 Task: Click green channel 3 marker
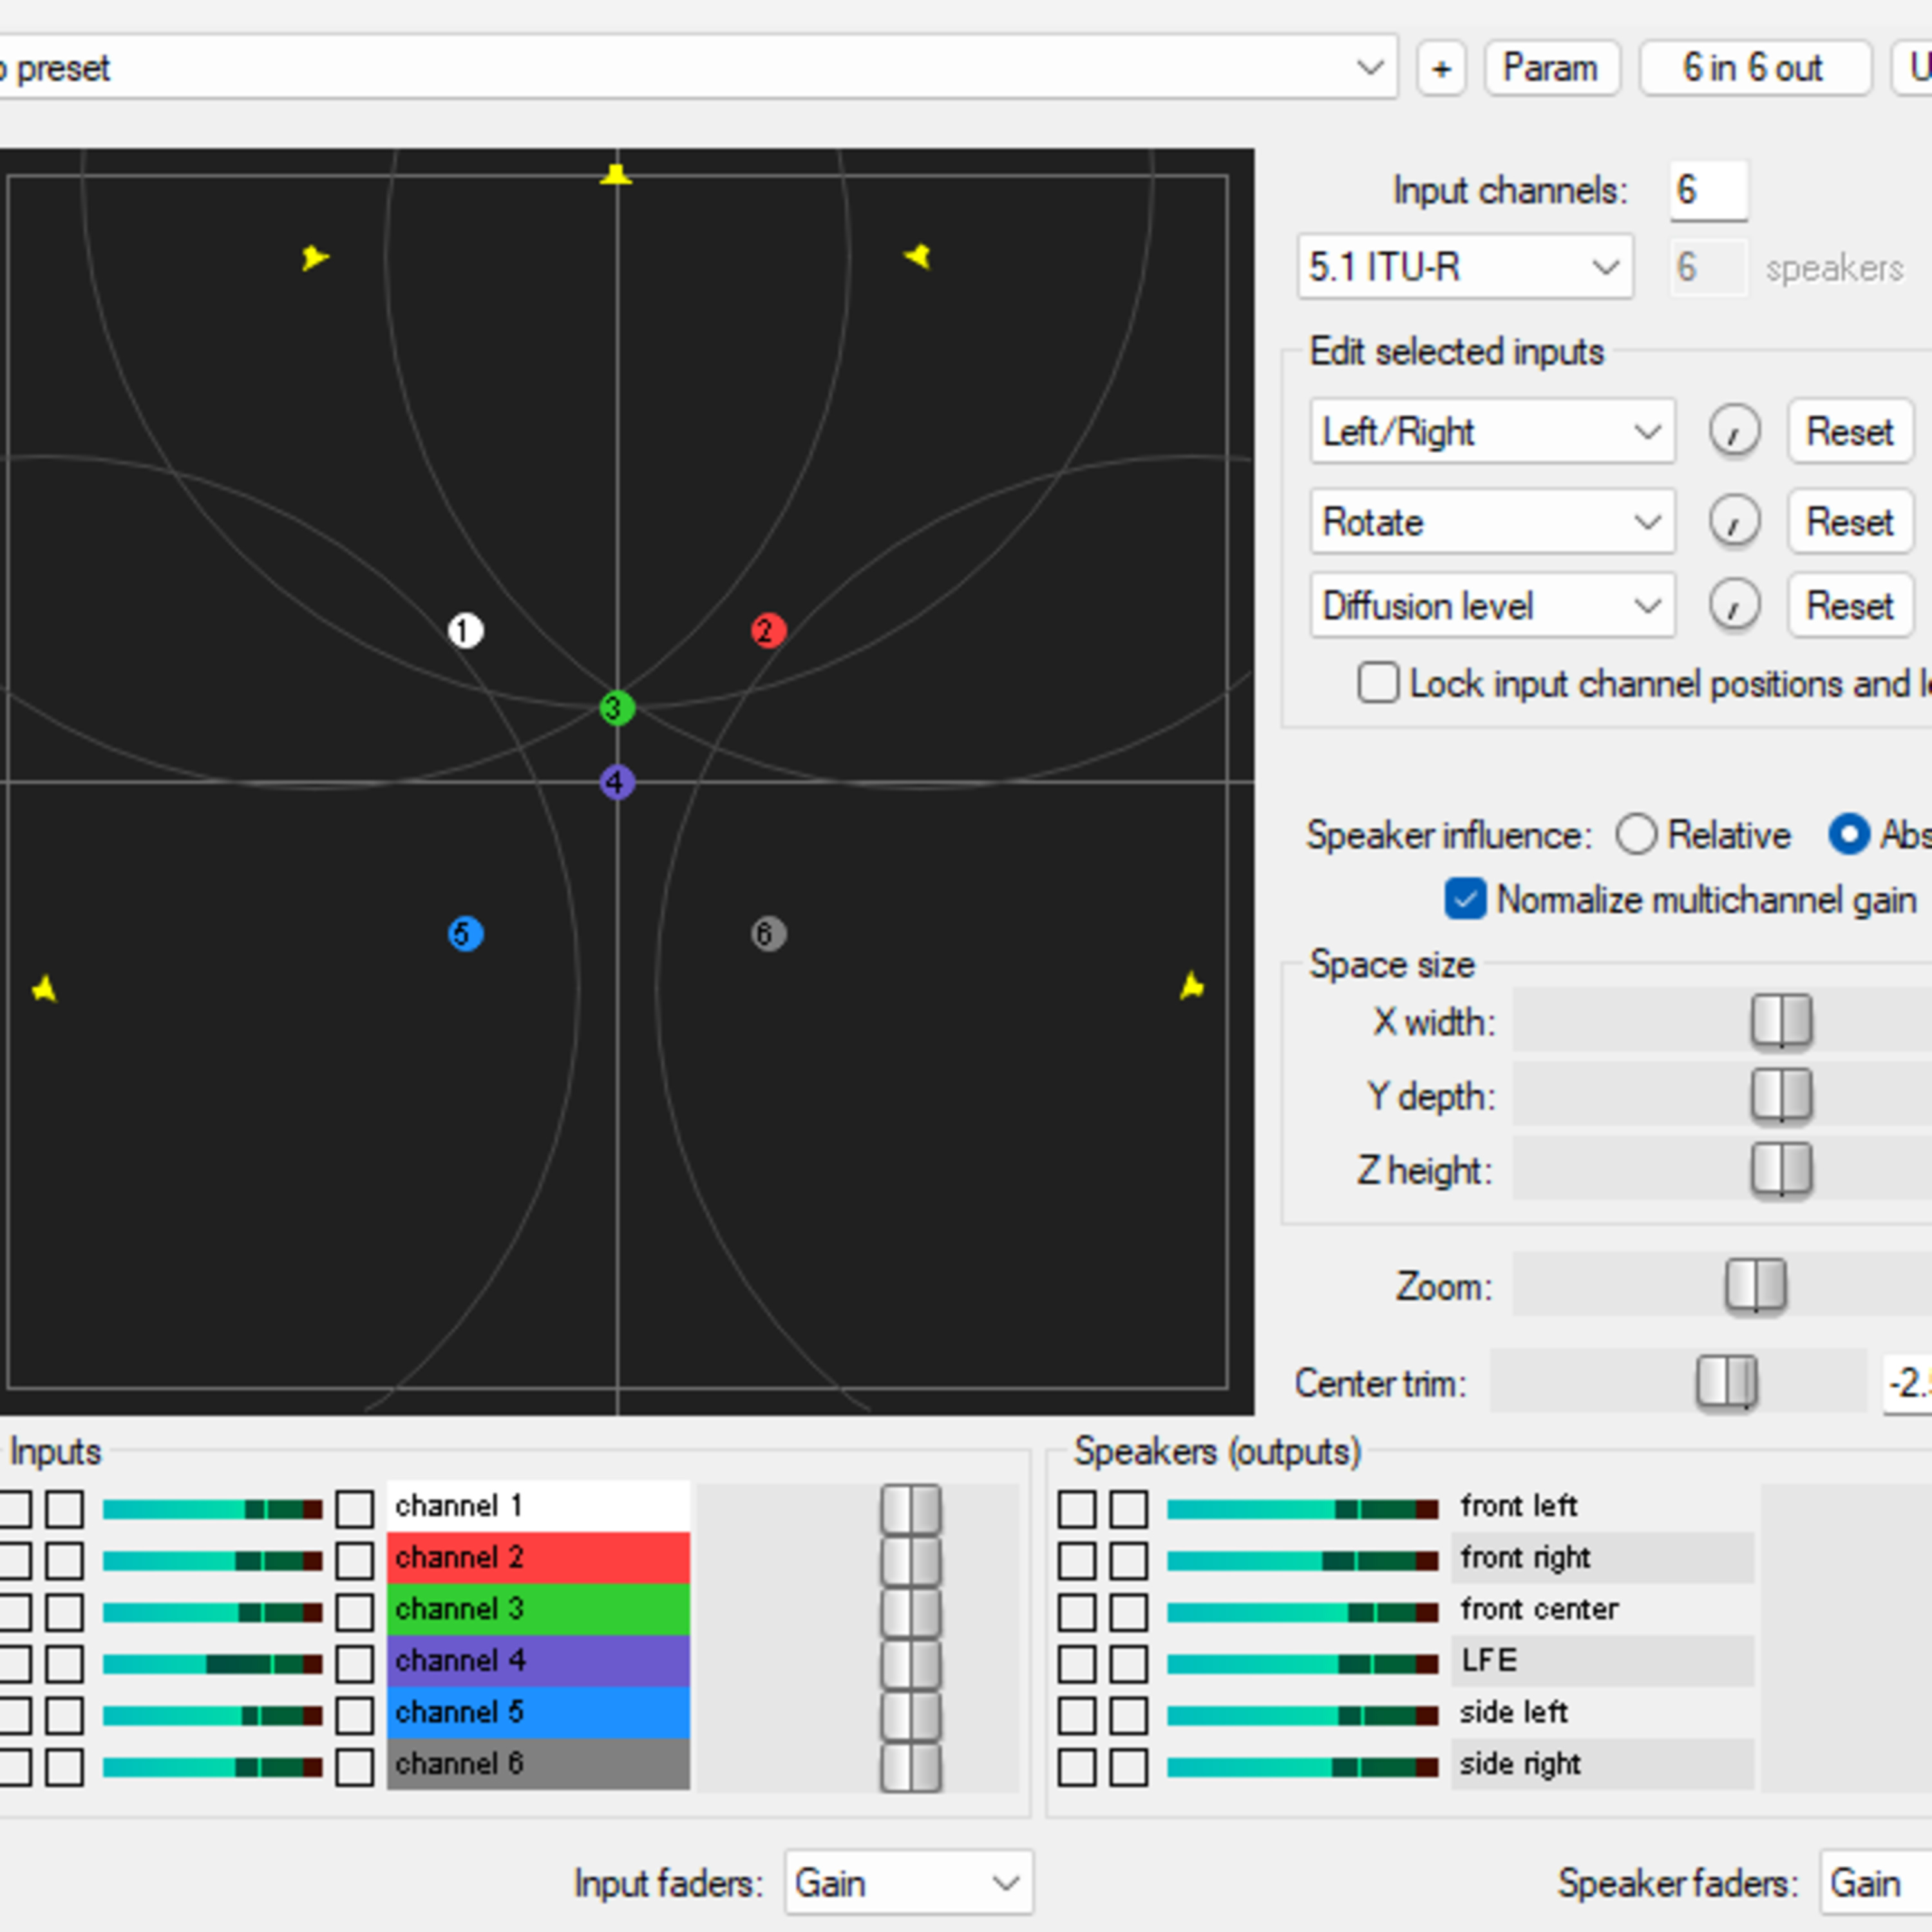coord(616,708)
